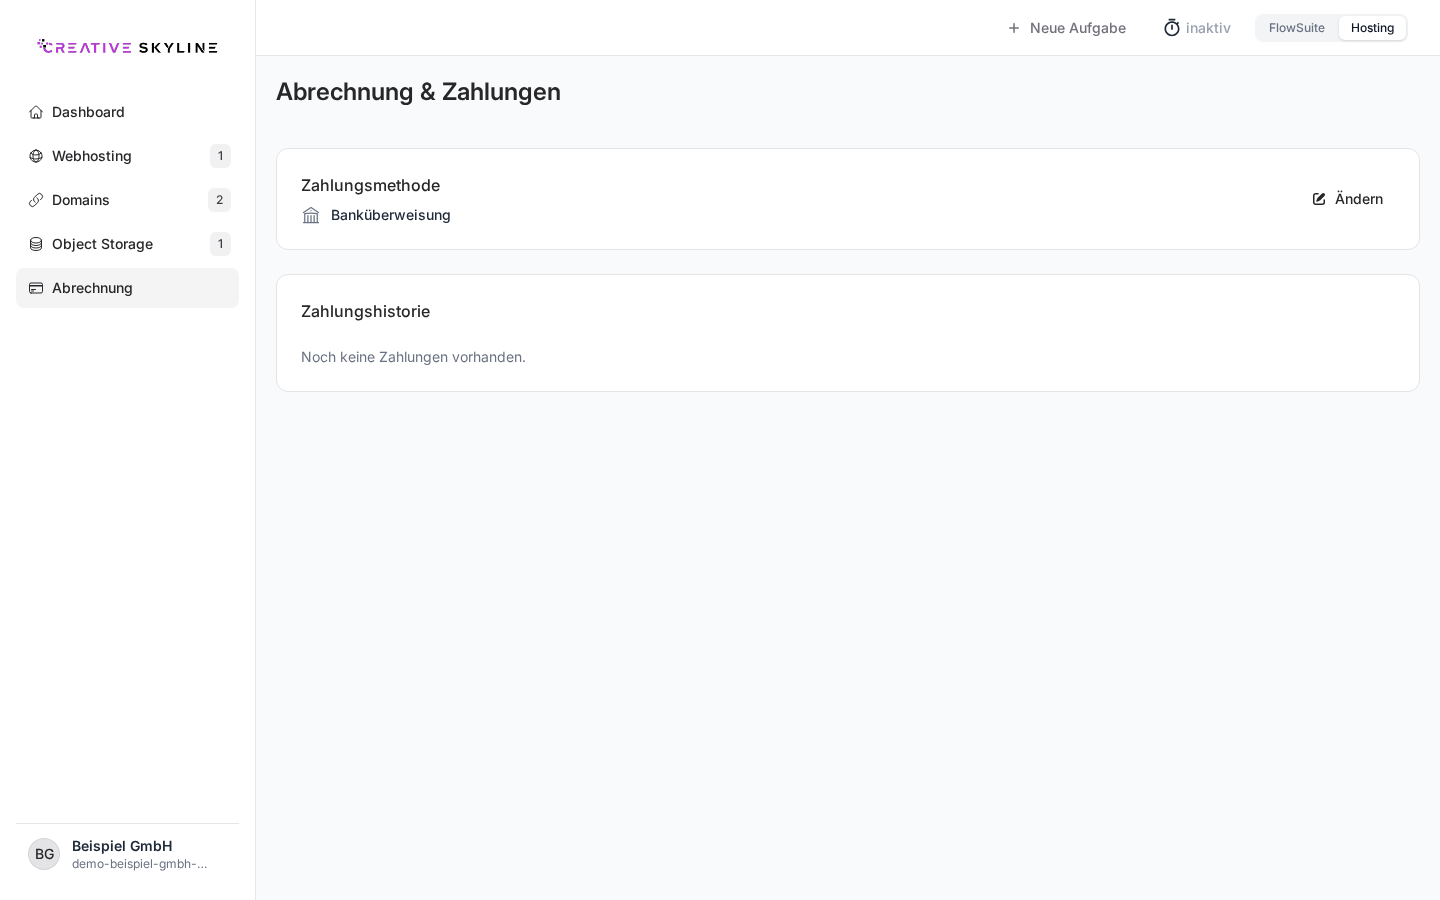Screen dimensions: 1440x900
Task: Click 'Noch keine Zahlungen vorhanden.' message
Action: pos(413,357)
